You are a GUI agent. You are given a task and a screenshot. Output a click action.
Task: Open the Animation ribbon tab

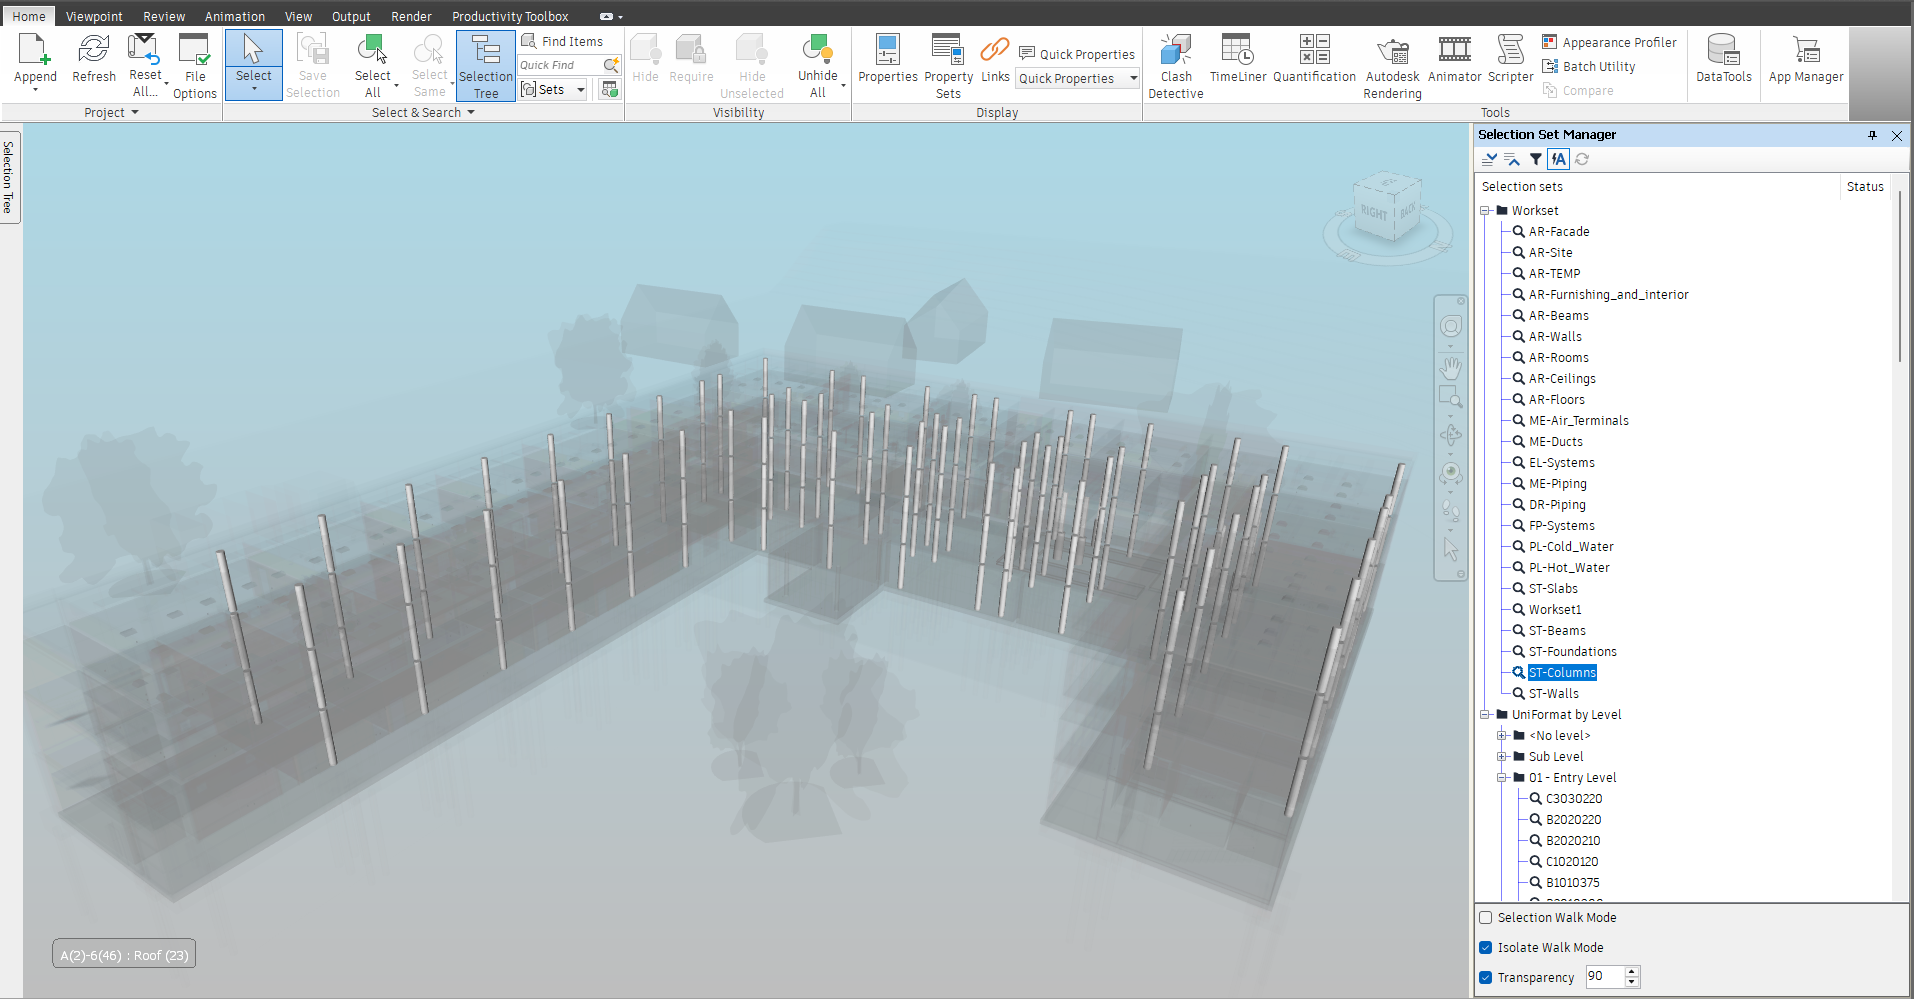[x=235, y=16]
